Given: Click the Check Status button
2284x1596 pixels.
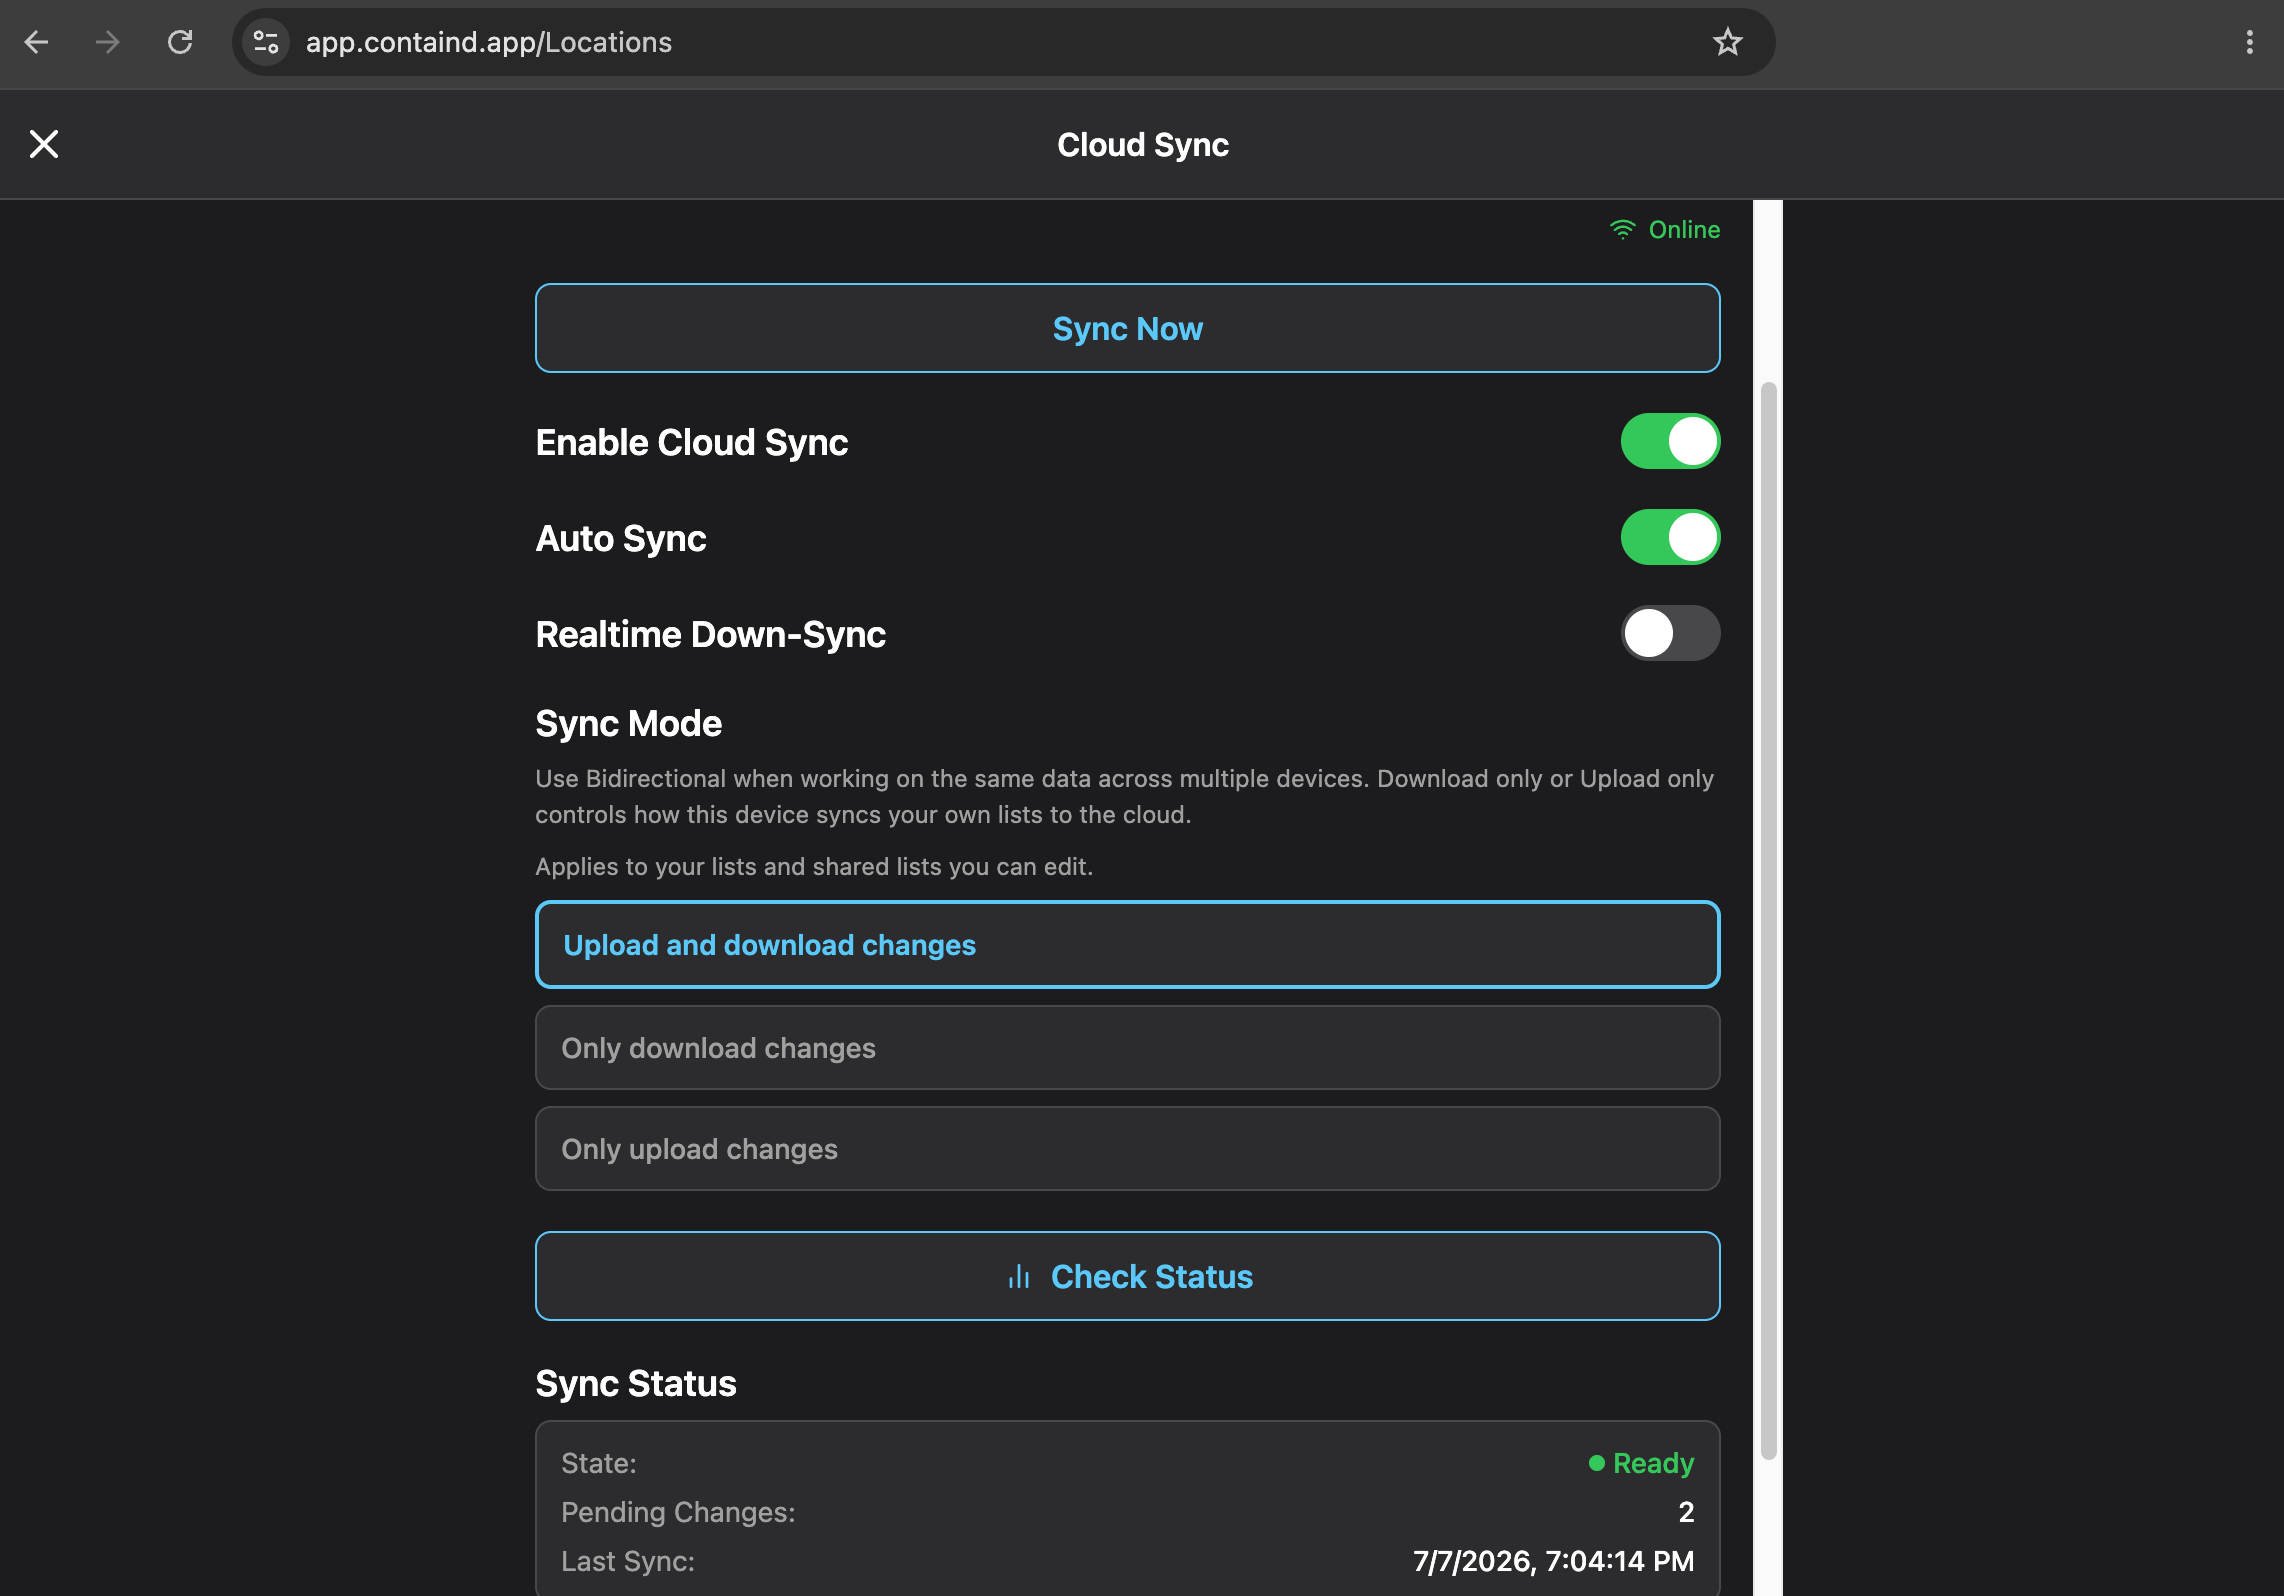Looking at the screenshot, I should coord(1127,1276).
